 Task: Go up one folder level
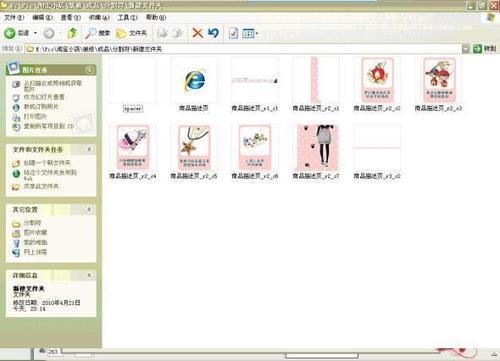72,33
